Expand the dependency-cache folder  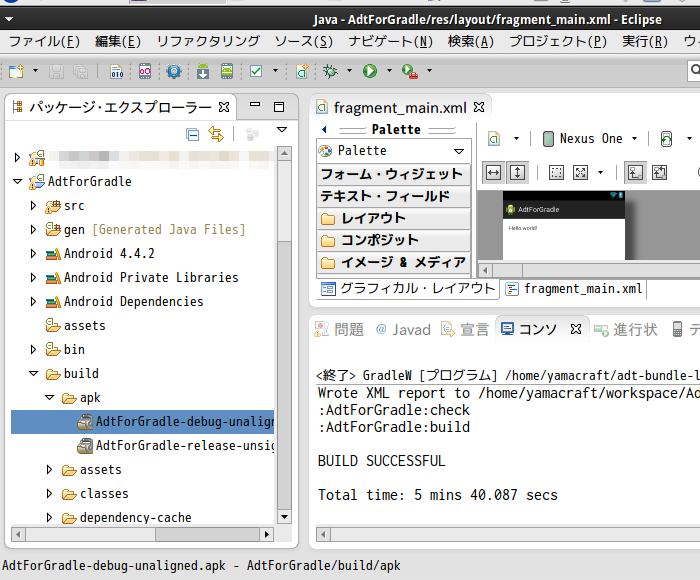click(x=49, y=518)
